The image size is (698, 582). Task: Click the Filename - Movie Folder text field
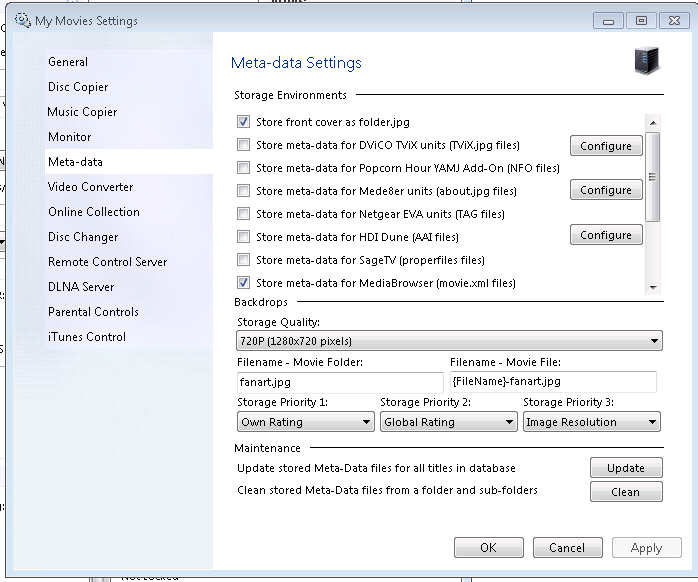coord(339,382)
